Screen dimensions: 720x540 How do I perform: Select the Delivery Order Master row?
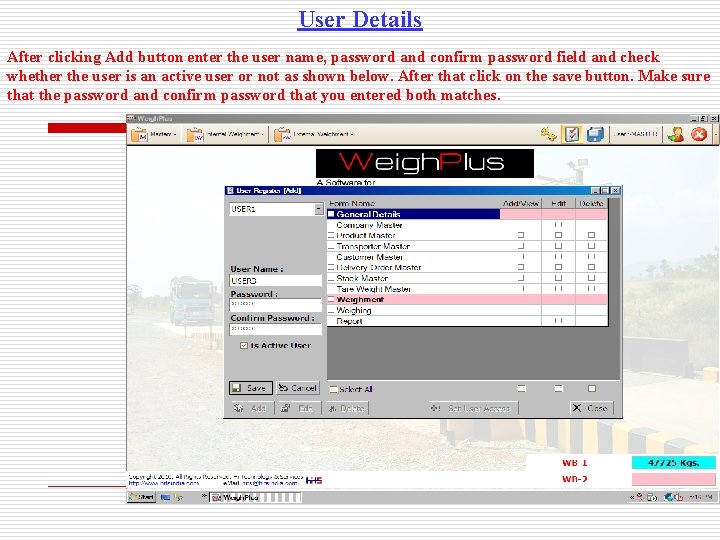tap(467, 267)
